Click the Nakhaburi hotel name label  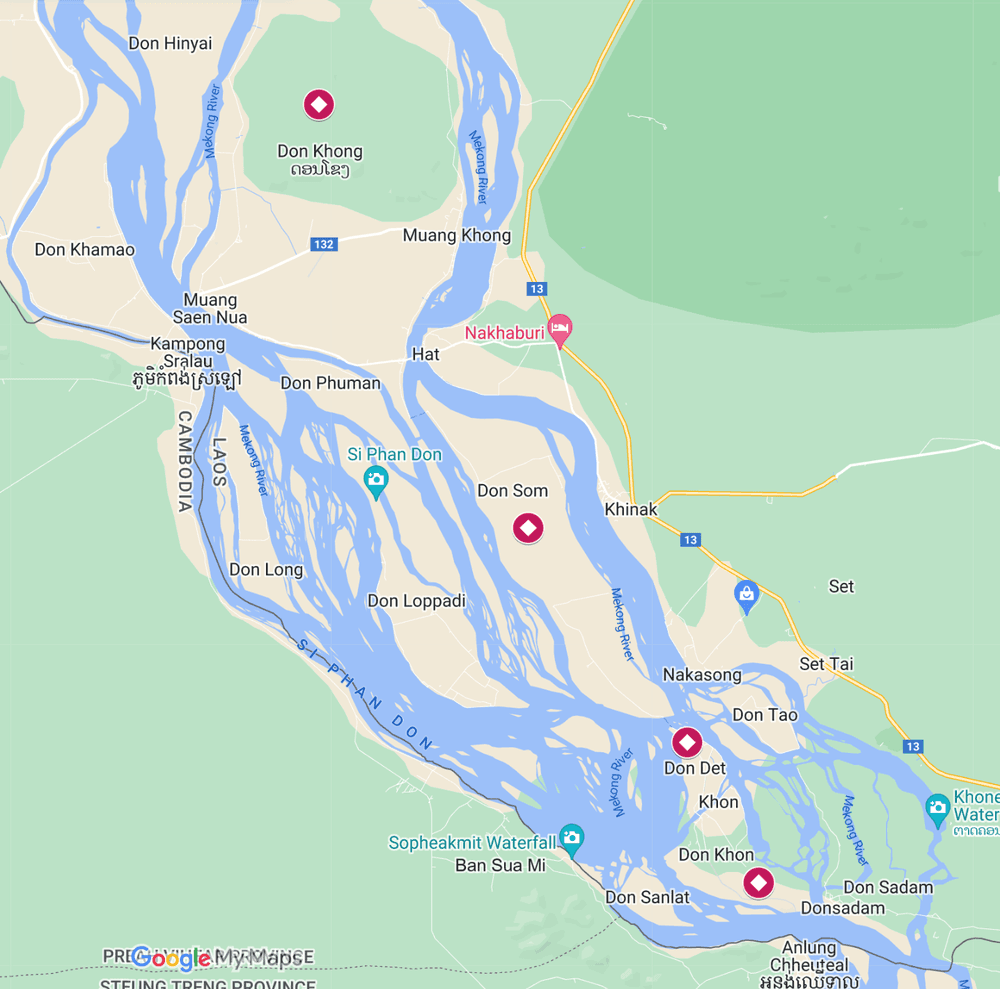tap(504, 333)
